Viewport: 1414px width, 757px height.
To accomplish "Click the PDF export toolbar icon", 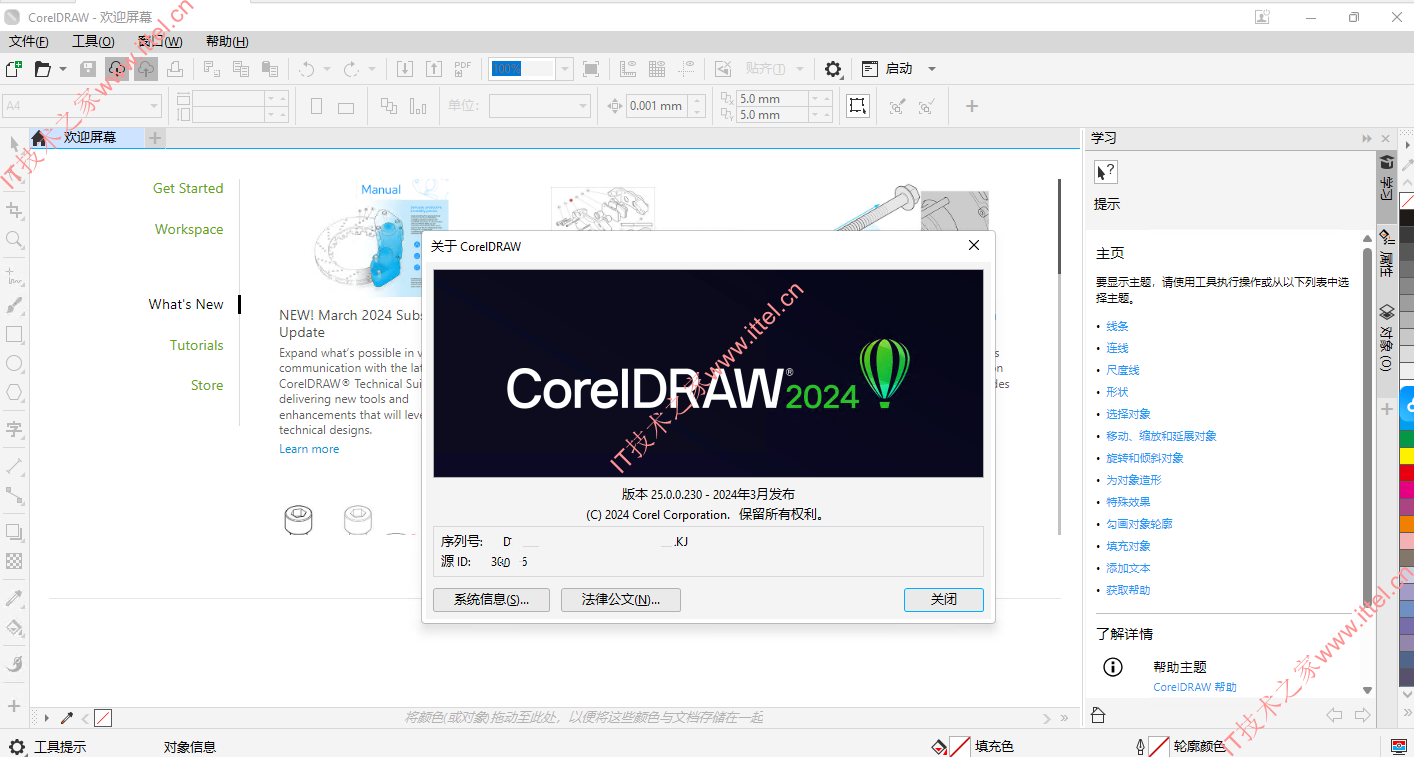I will pos(461,68).
